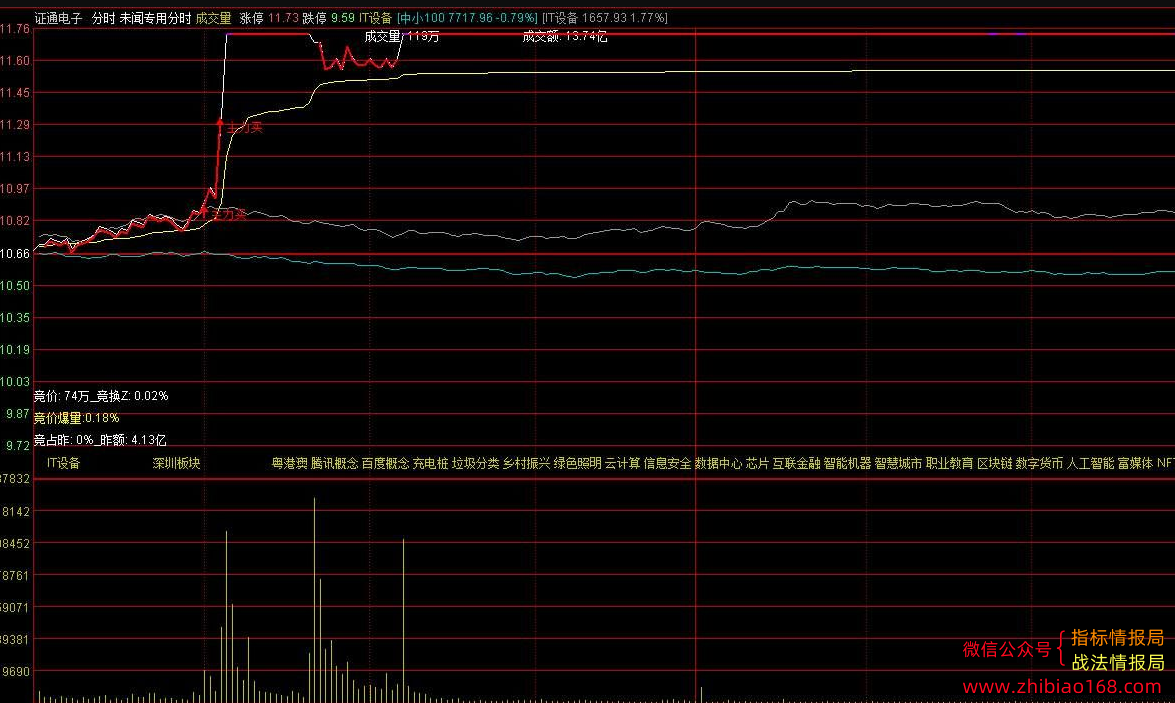Select the 垃圾分类 concept tag
The height and width of the screenshot is (703, 1175).
(x=475, y=463)
